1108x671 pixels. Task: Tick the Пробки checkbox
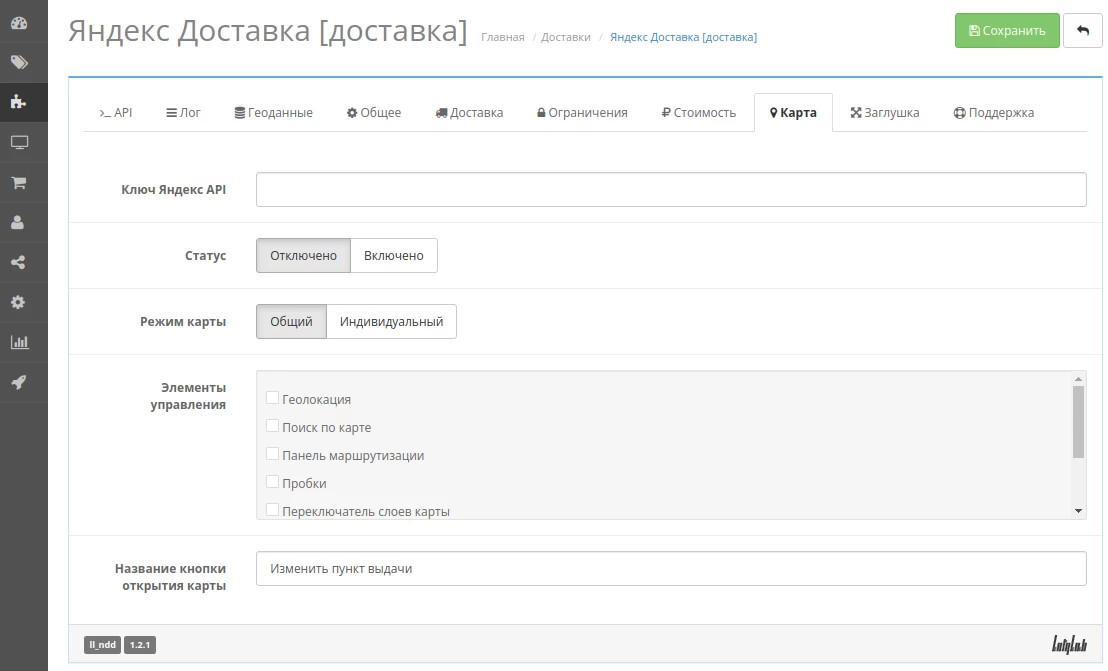coord(272,482)
